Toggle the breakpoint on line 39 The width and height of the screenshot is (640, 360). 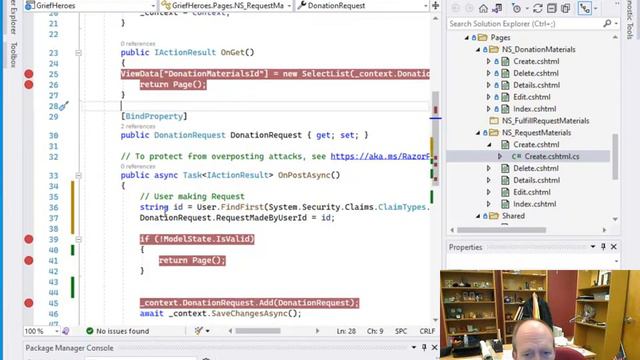(x=29, y=239)
